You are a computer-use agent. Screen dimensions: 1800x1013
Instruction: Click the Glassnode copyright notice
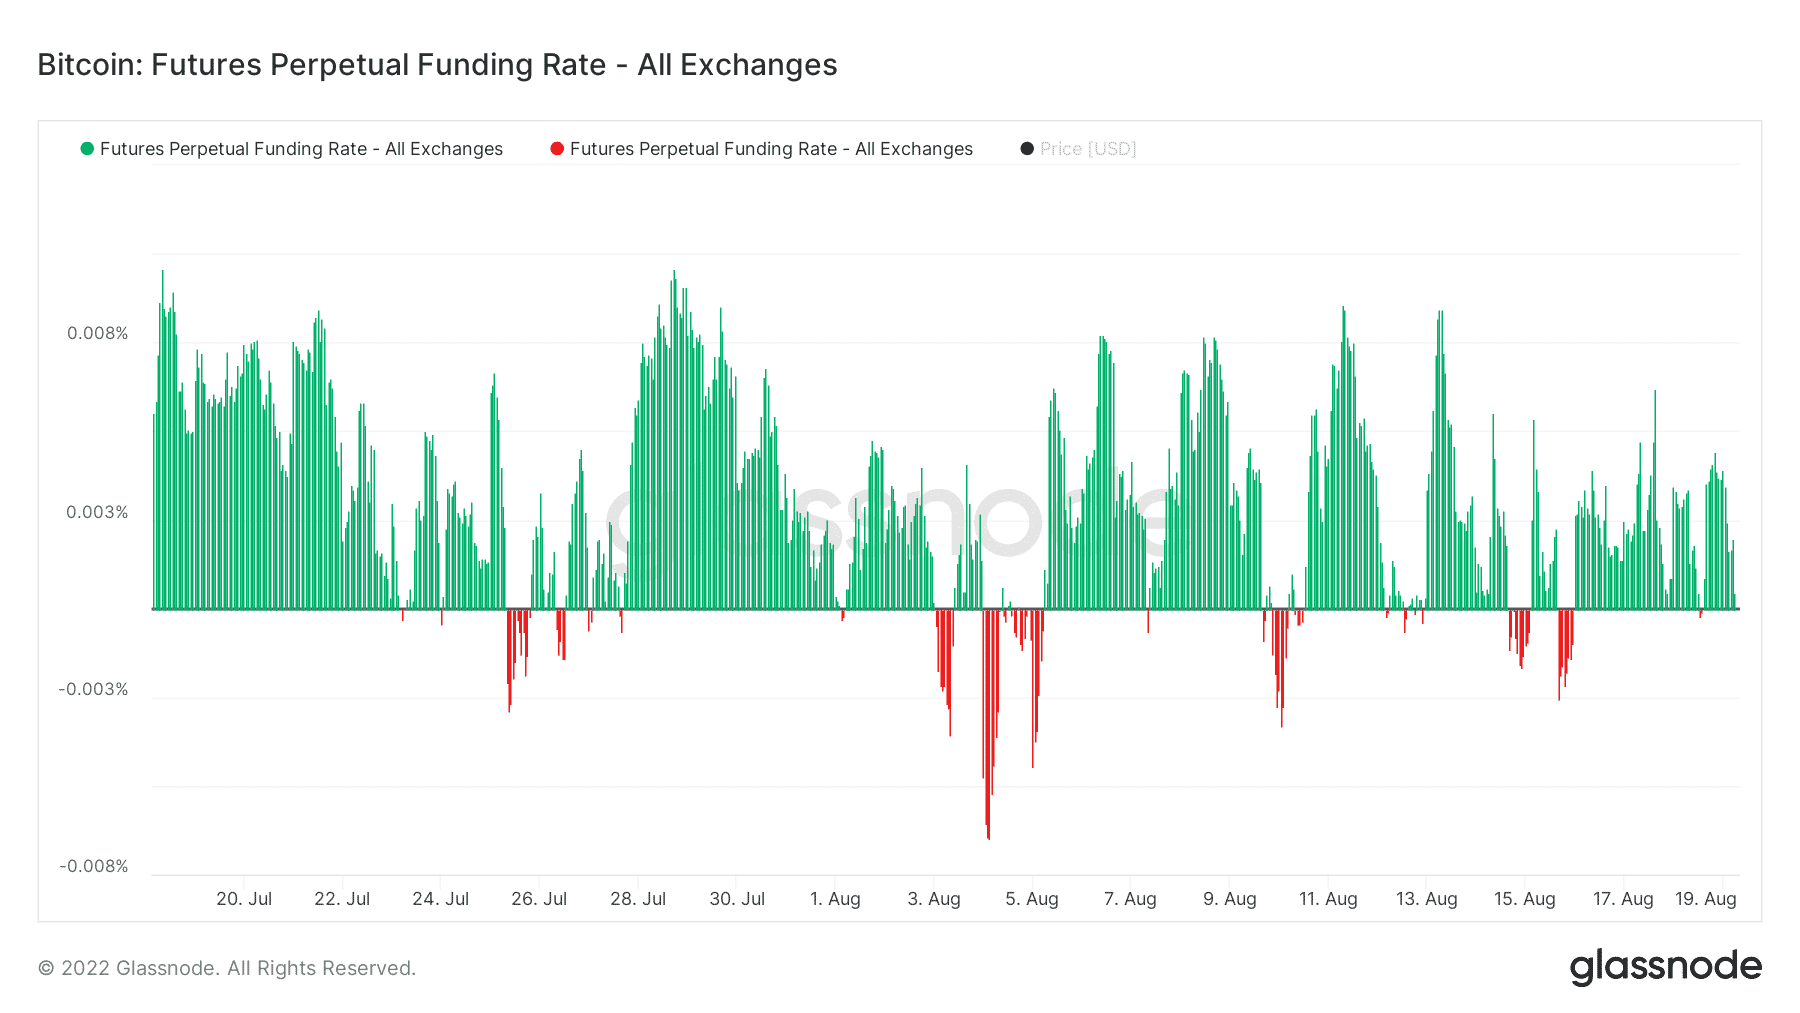[x=227, y=968]
